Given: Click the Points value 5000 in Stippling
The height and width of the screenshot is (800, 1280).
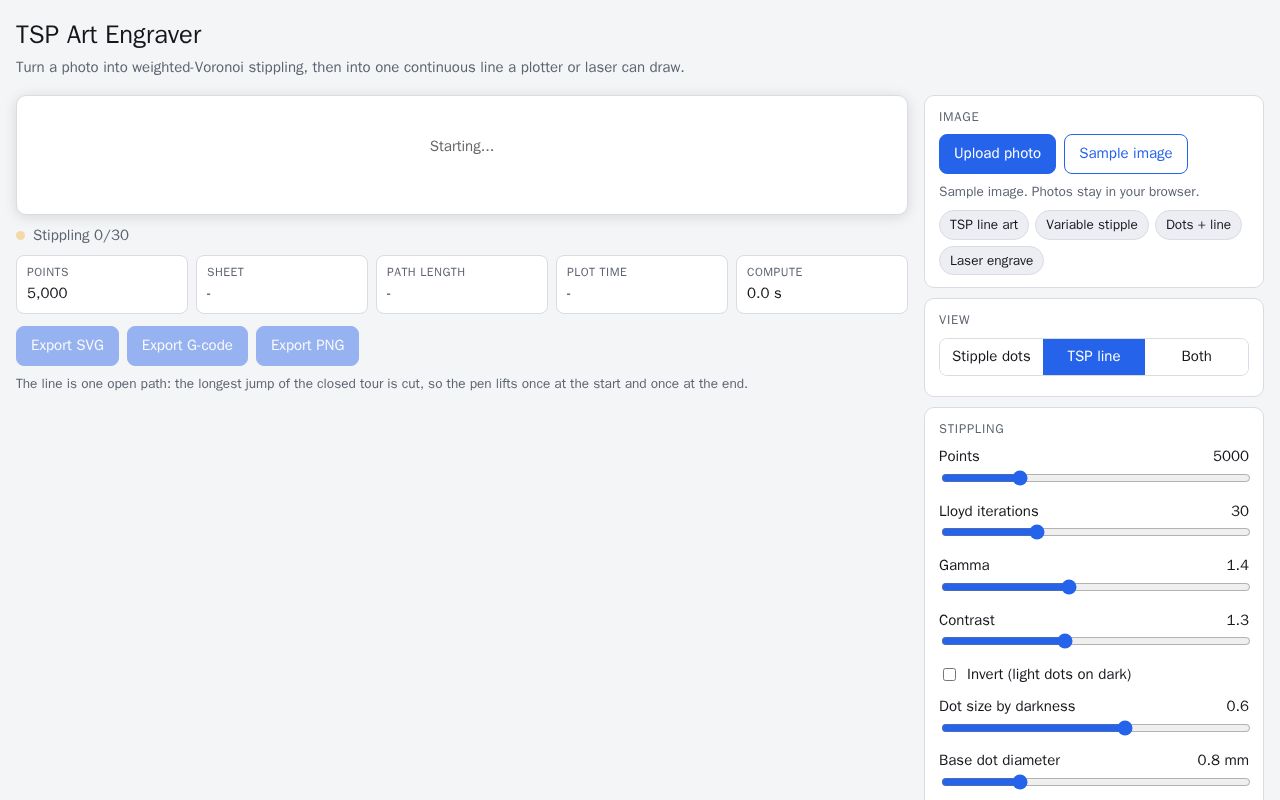Looking at the screenshot, I should click(x=1231, y=456).
